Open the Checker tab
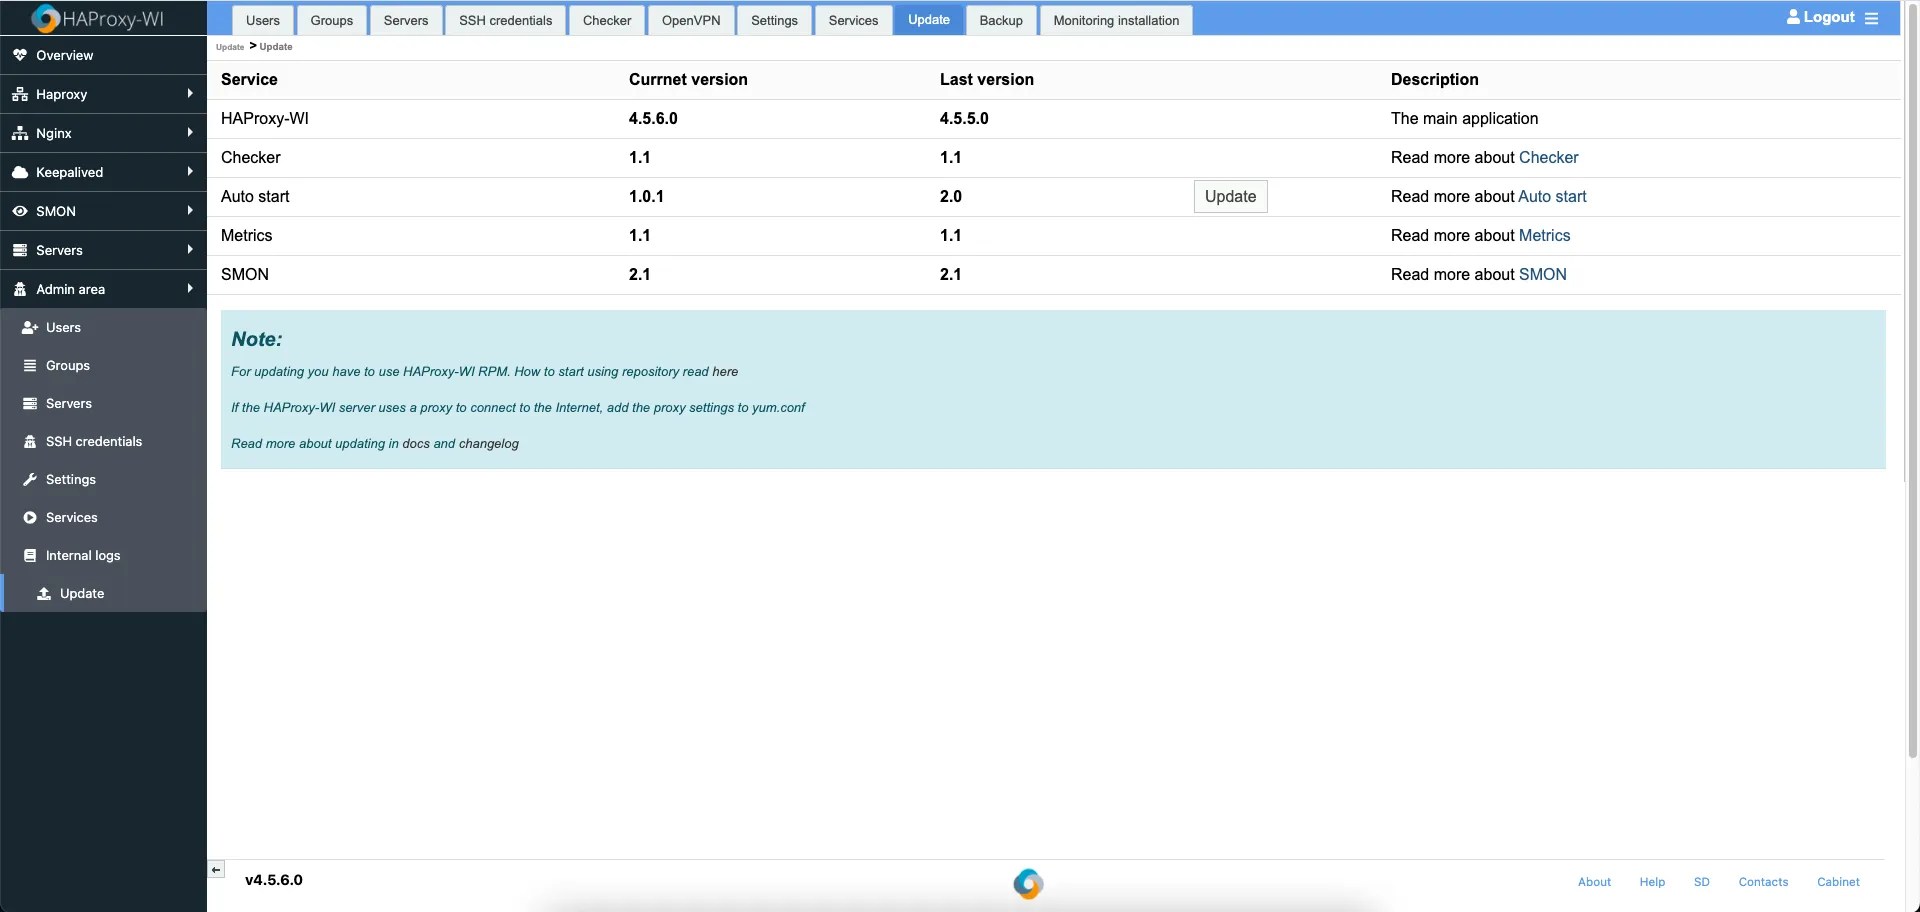The width and height of the screenshot is (1920, 912). click(607, 20)
